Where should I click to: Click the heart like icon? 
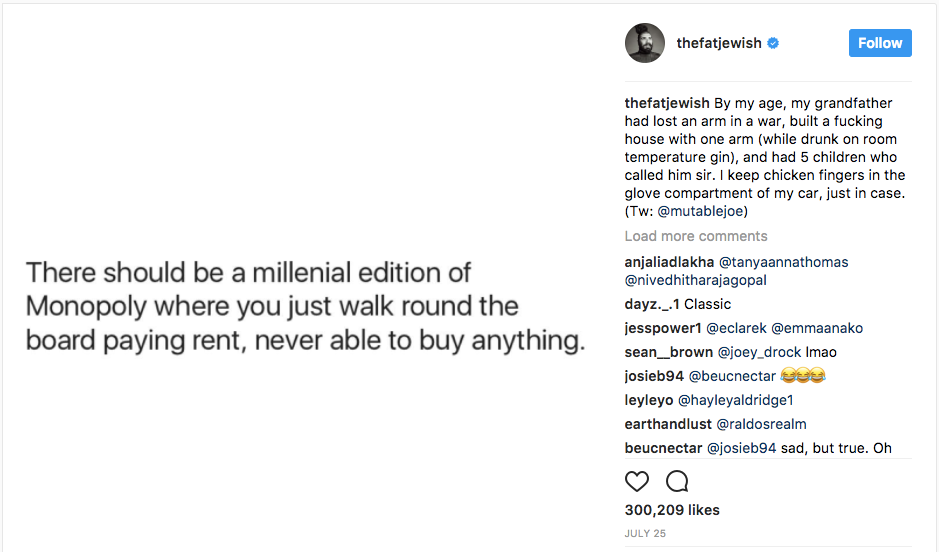click(637, 481)
